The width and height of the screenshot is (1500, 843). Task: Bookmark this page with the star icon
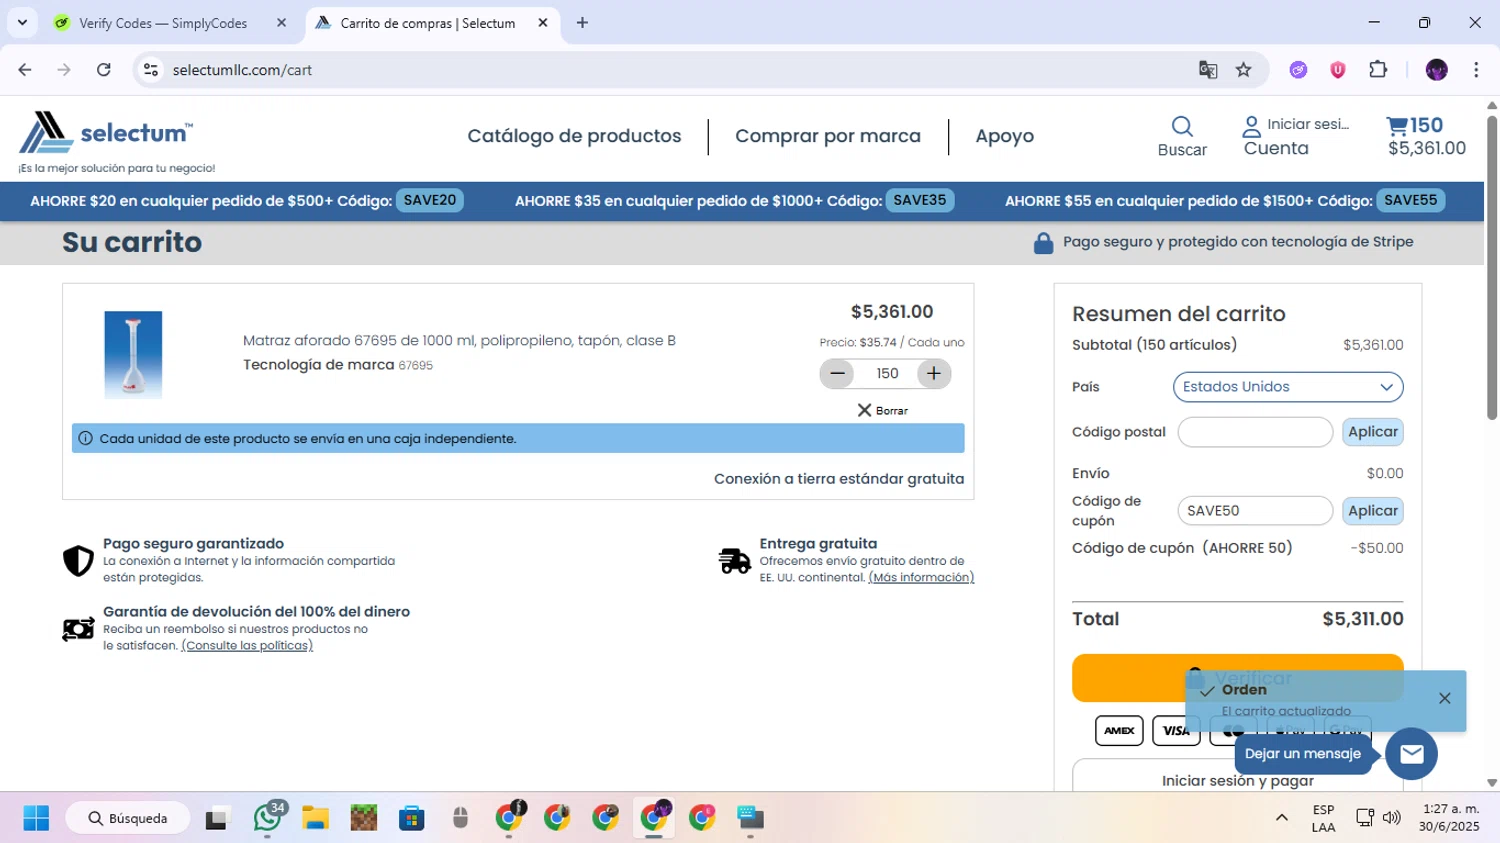pos(1243,69)
